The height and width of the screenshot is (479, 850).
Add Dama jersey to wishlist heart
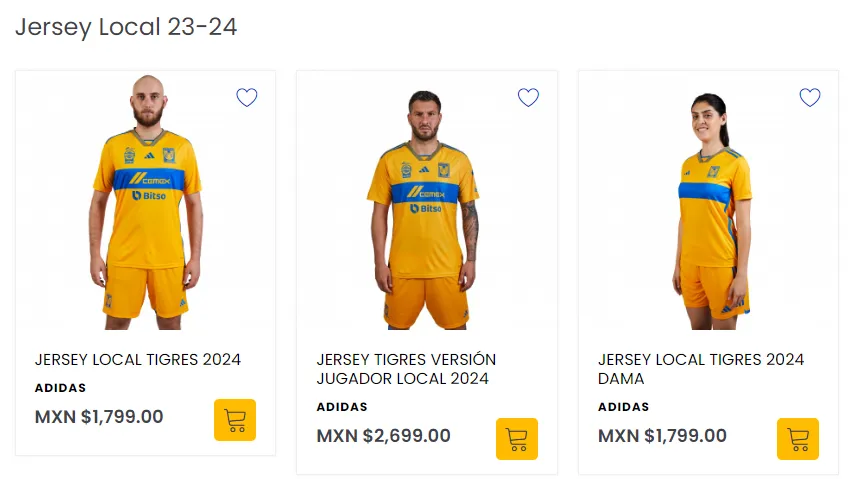810,98
